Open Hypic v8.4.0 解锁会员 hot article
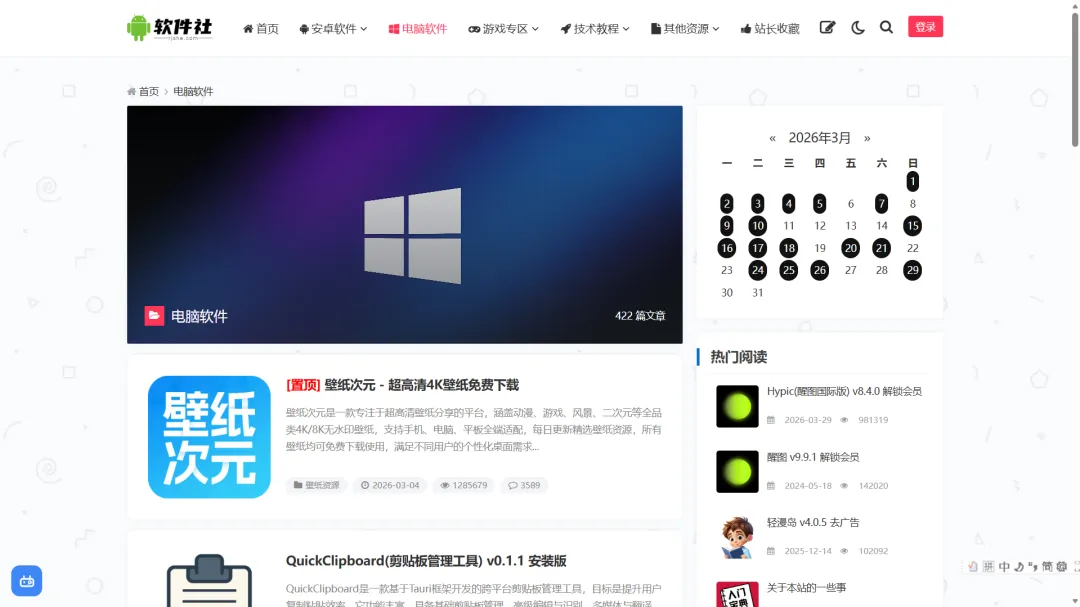 click(844, 391)
